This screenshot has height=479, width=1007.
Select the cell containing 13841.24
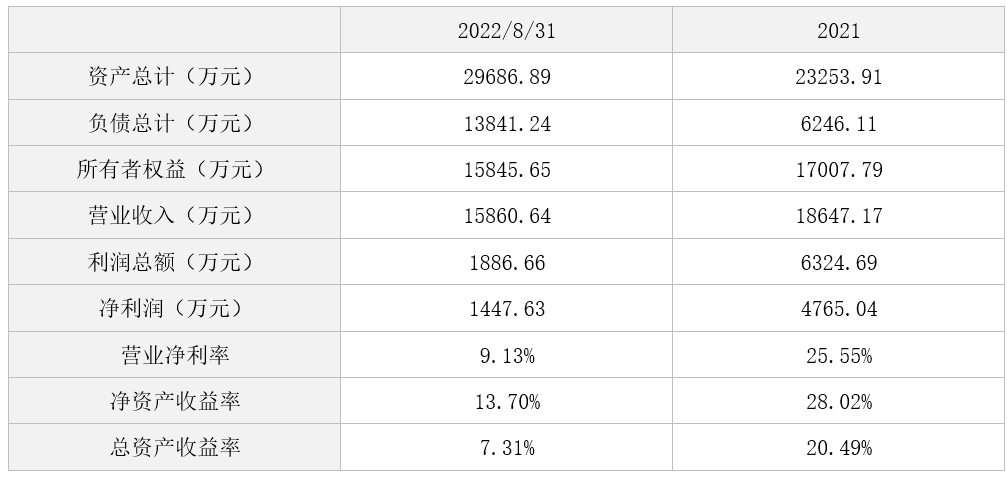coord(506,124)
